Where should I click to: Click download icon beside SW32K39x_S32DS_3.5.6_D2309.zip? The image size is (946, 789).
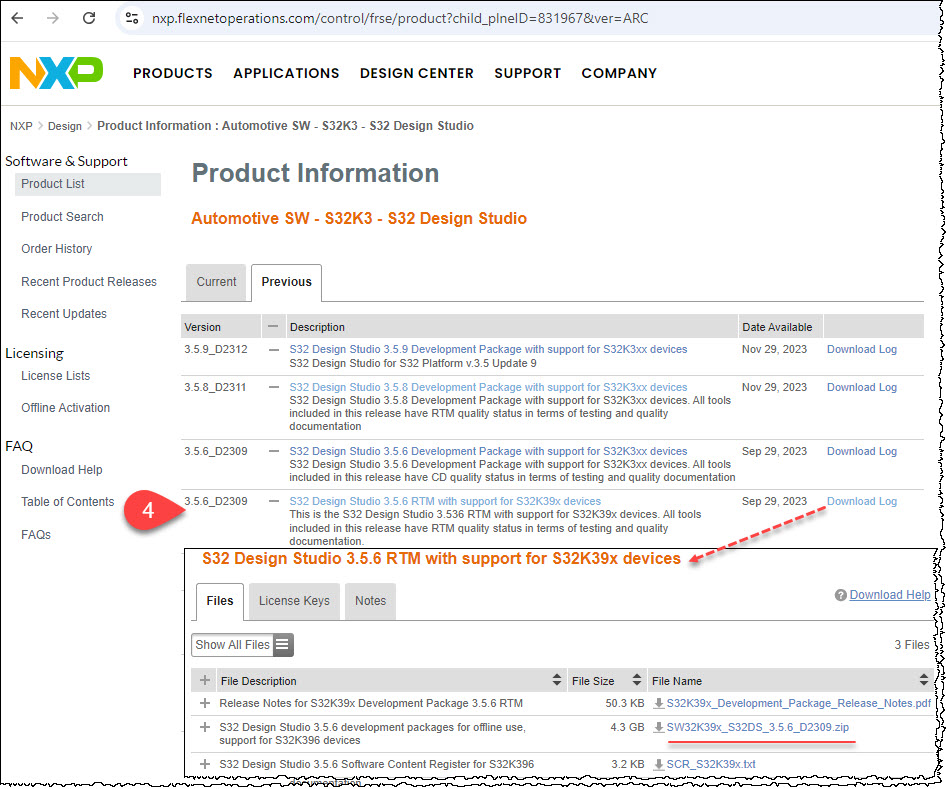[659, 729]
